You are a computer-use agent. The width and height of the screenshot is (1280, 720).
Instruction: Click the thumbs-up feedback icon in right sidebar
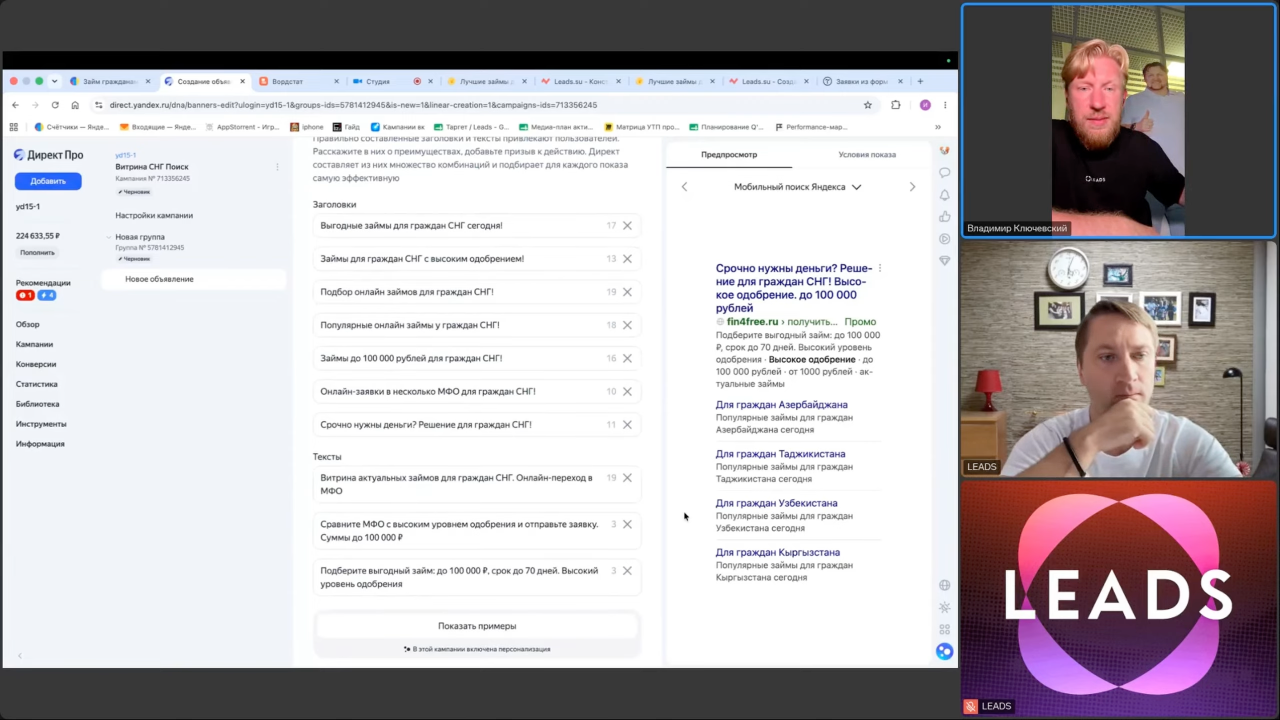coord(944,217)
